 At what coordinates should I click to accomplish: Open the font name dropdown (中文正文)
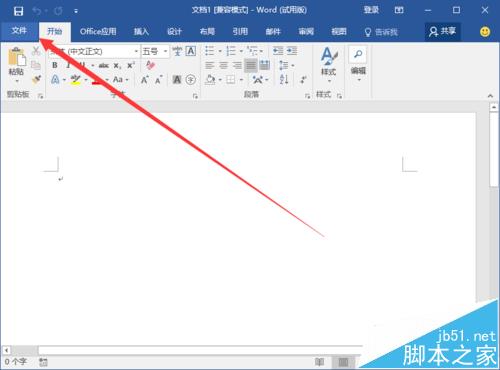pyautogui.click(x=136, y=51)
